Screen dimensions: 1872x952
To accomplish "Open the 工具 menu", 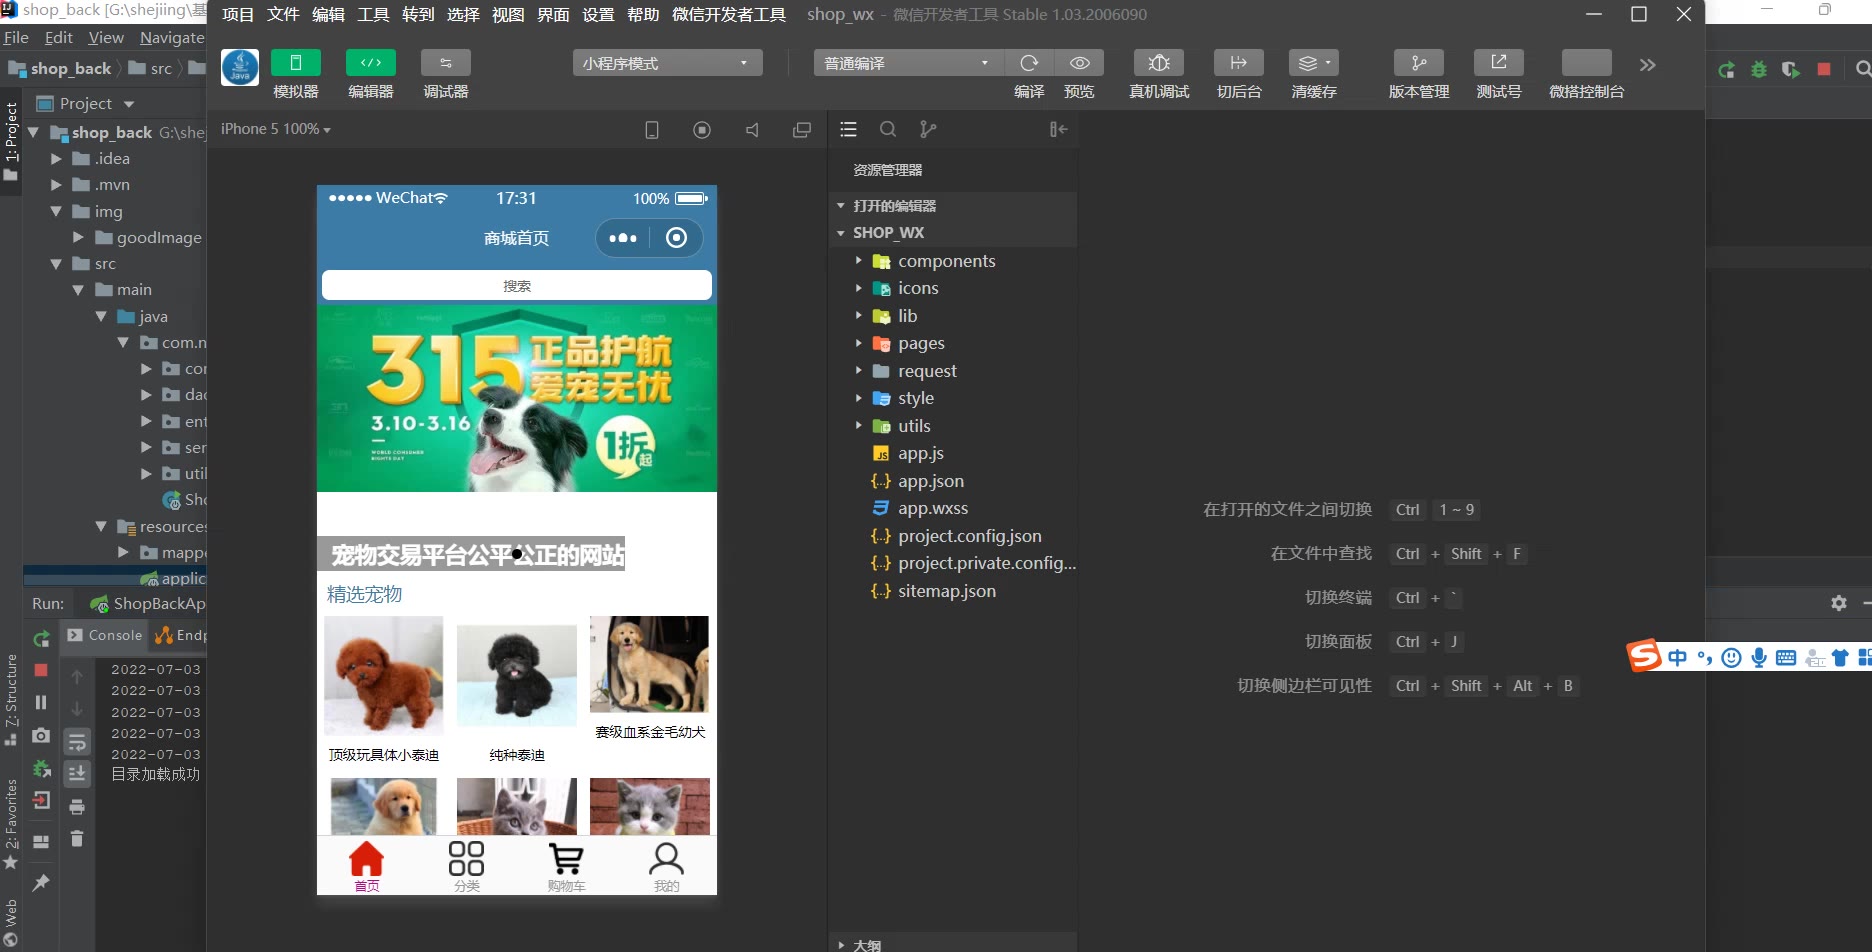I will [373, 14].
